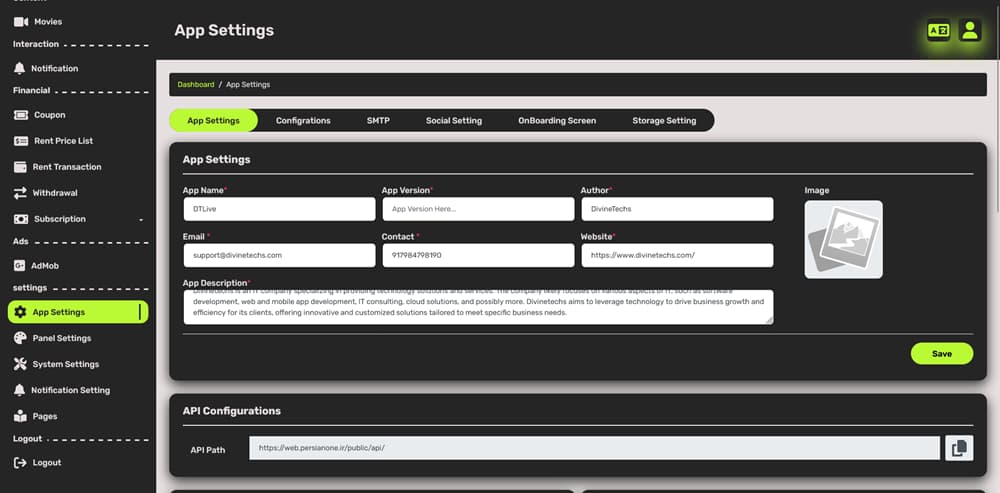This screenshot has width=1000, height=493.
Task: Open System Settings tools icon
Action: tap(21, 364)
